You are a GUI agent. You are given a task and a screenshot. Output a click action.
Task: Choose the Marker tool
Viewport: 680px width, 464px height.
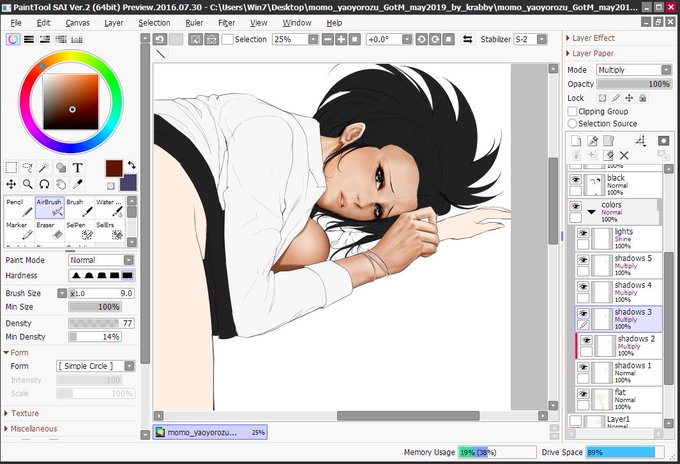[x=20, y=230]
